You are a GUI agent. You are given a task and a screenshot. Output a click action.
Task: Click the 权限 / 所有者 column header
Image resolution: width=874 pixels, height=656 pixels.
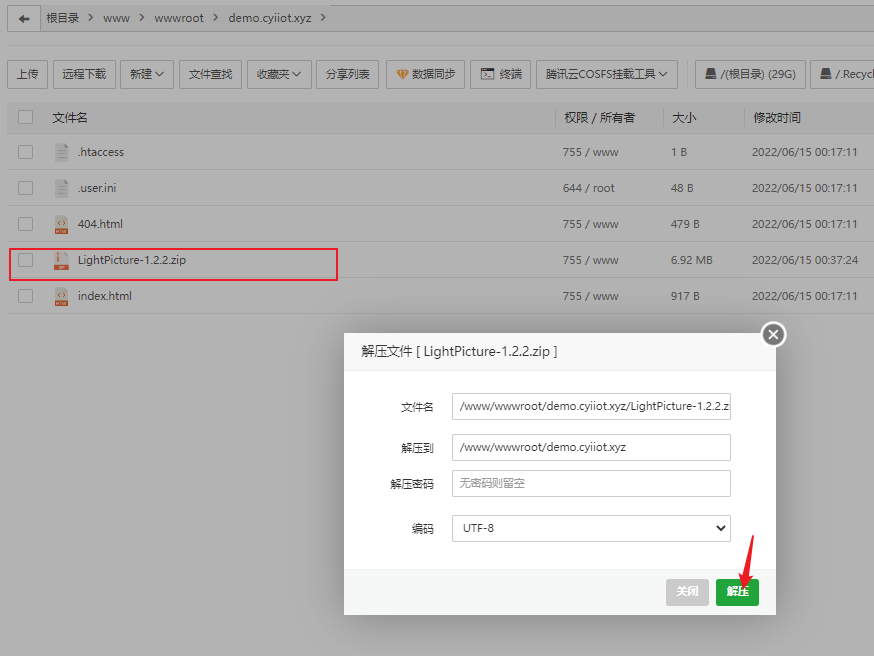coord(599,118)
